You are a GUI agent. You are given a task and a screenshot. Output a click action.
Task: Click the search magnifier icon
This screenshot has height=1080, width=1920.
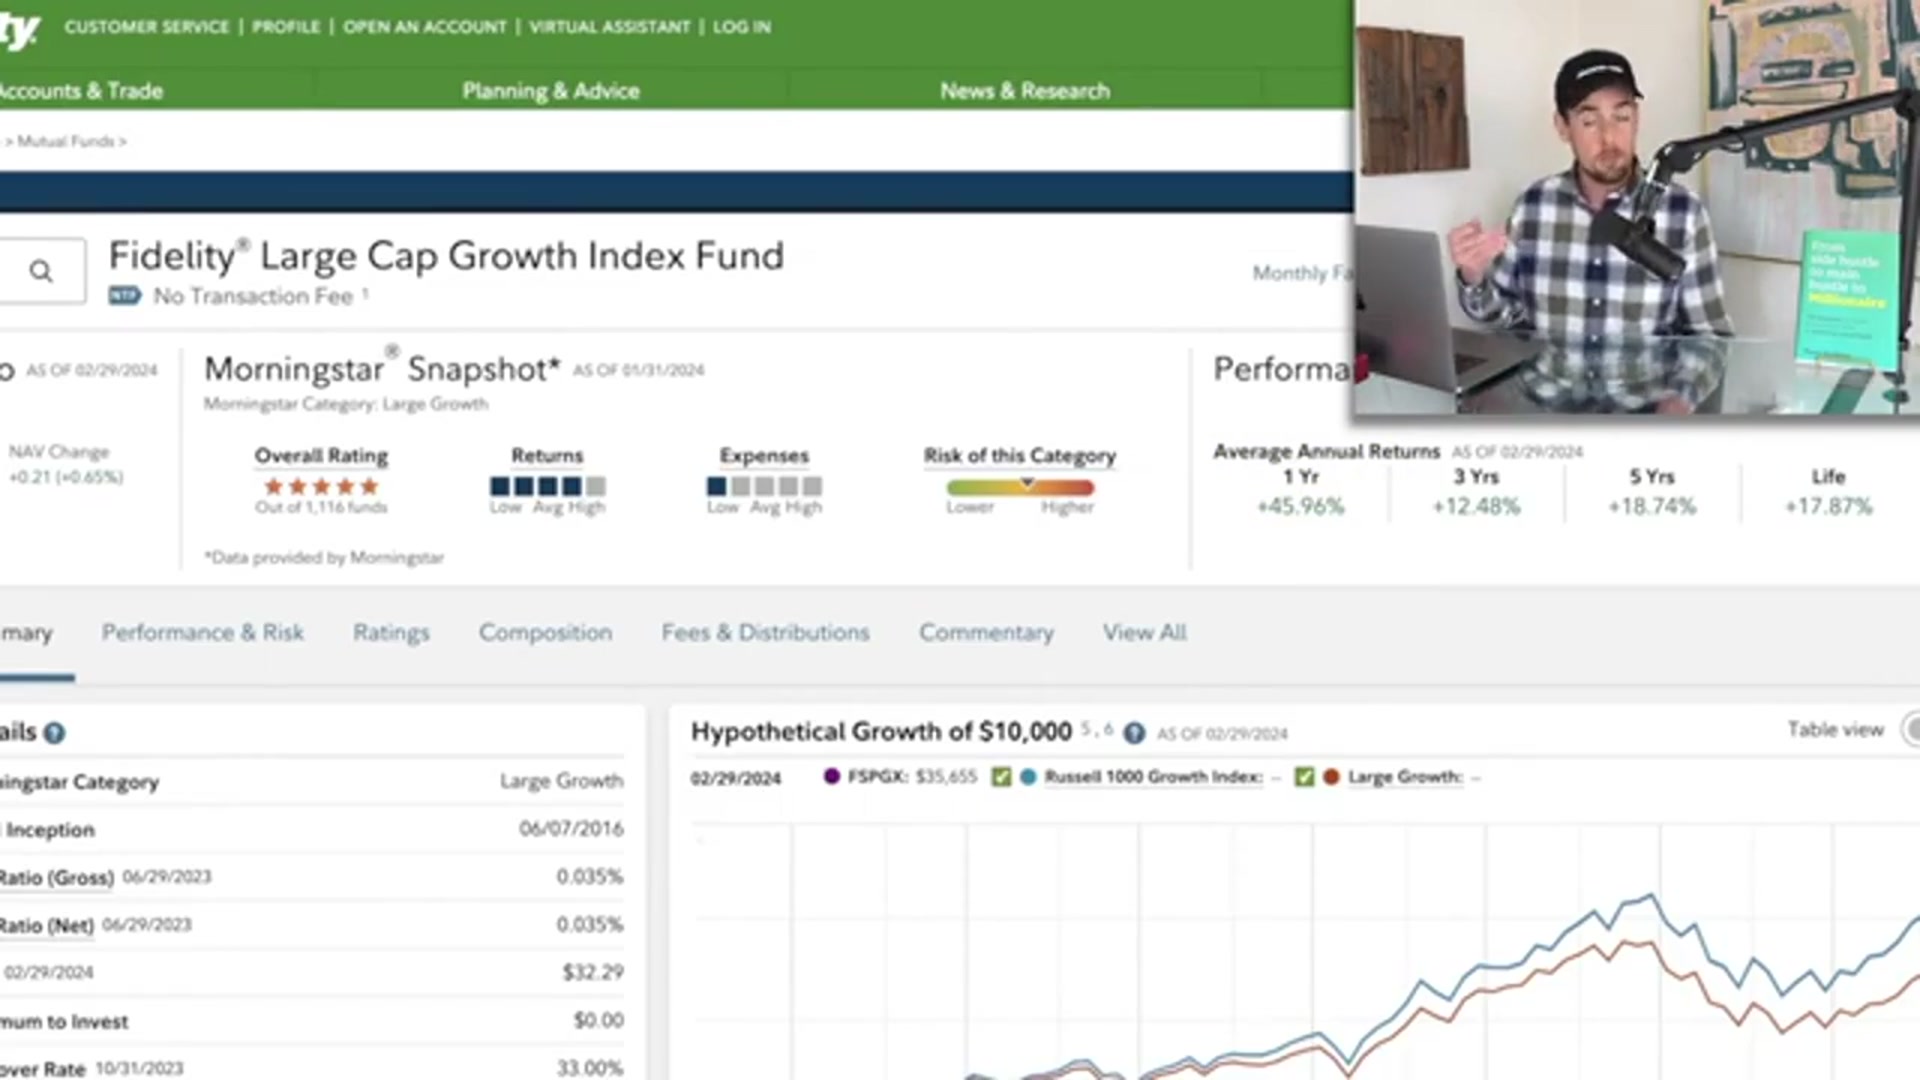coord(41,271)
